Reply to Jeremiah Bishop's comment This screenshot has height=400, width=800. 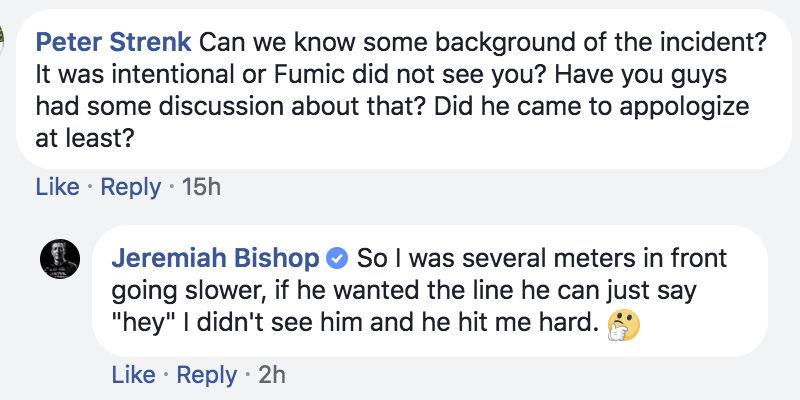tap(208, 375)
